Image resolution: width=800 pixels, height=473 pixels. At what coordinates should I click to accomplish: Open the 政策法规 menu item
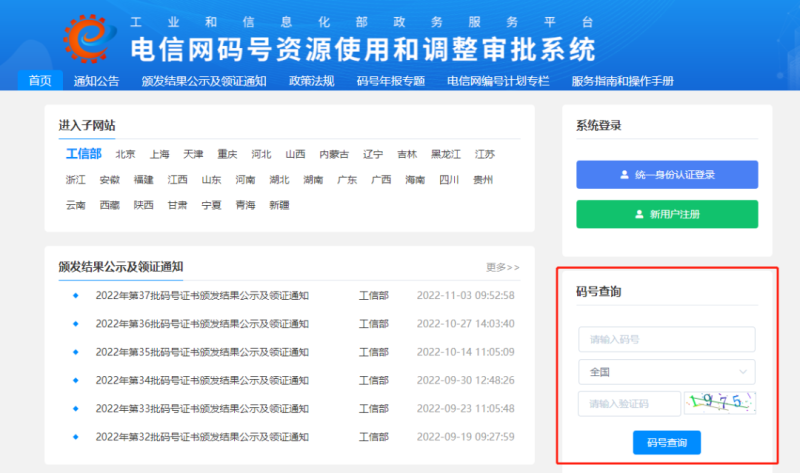pos(311,81)
